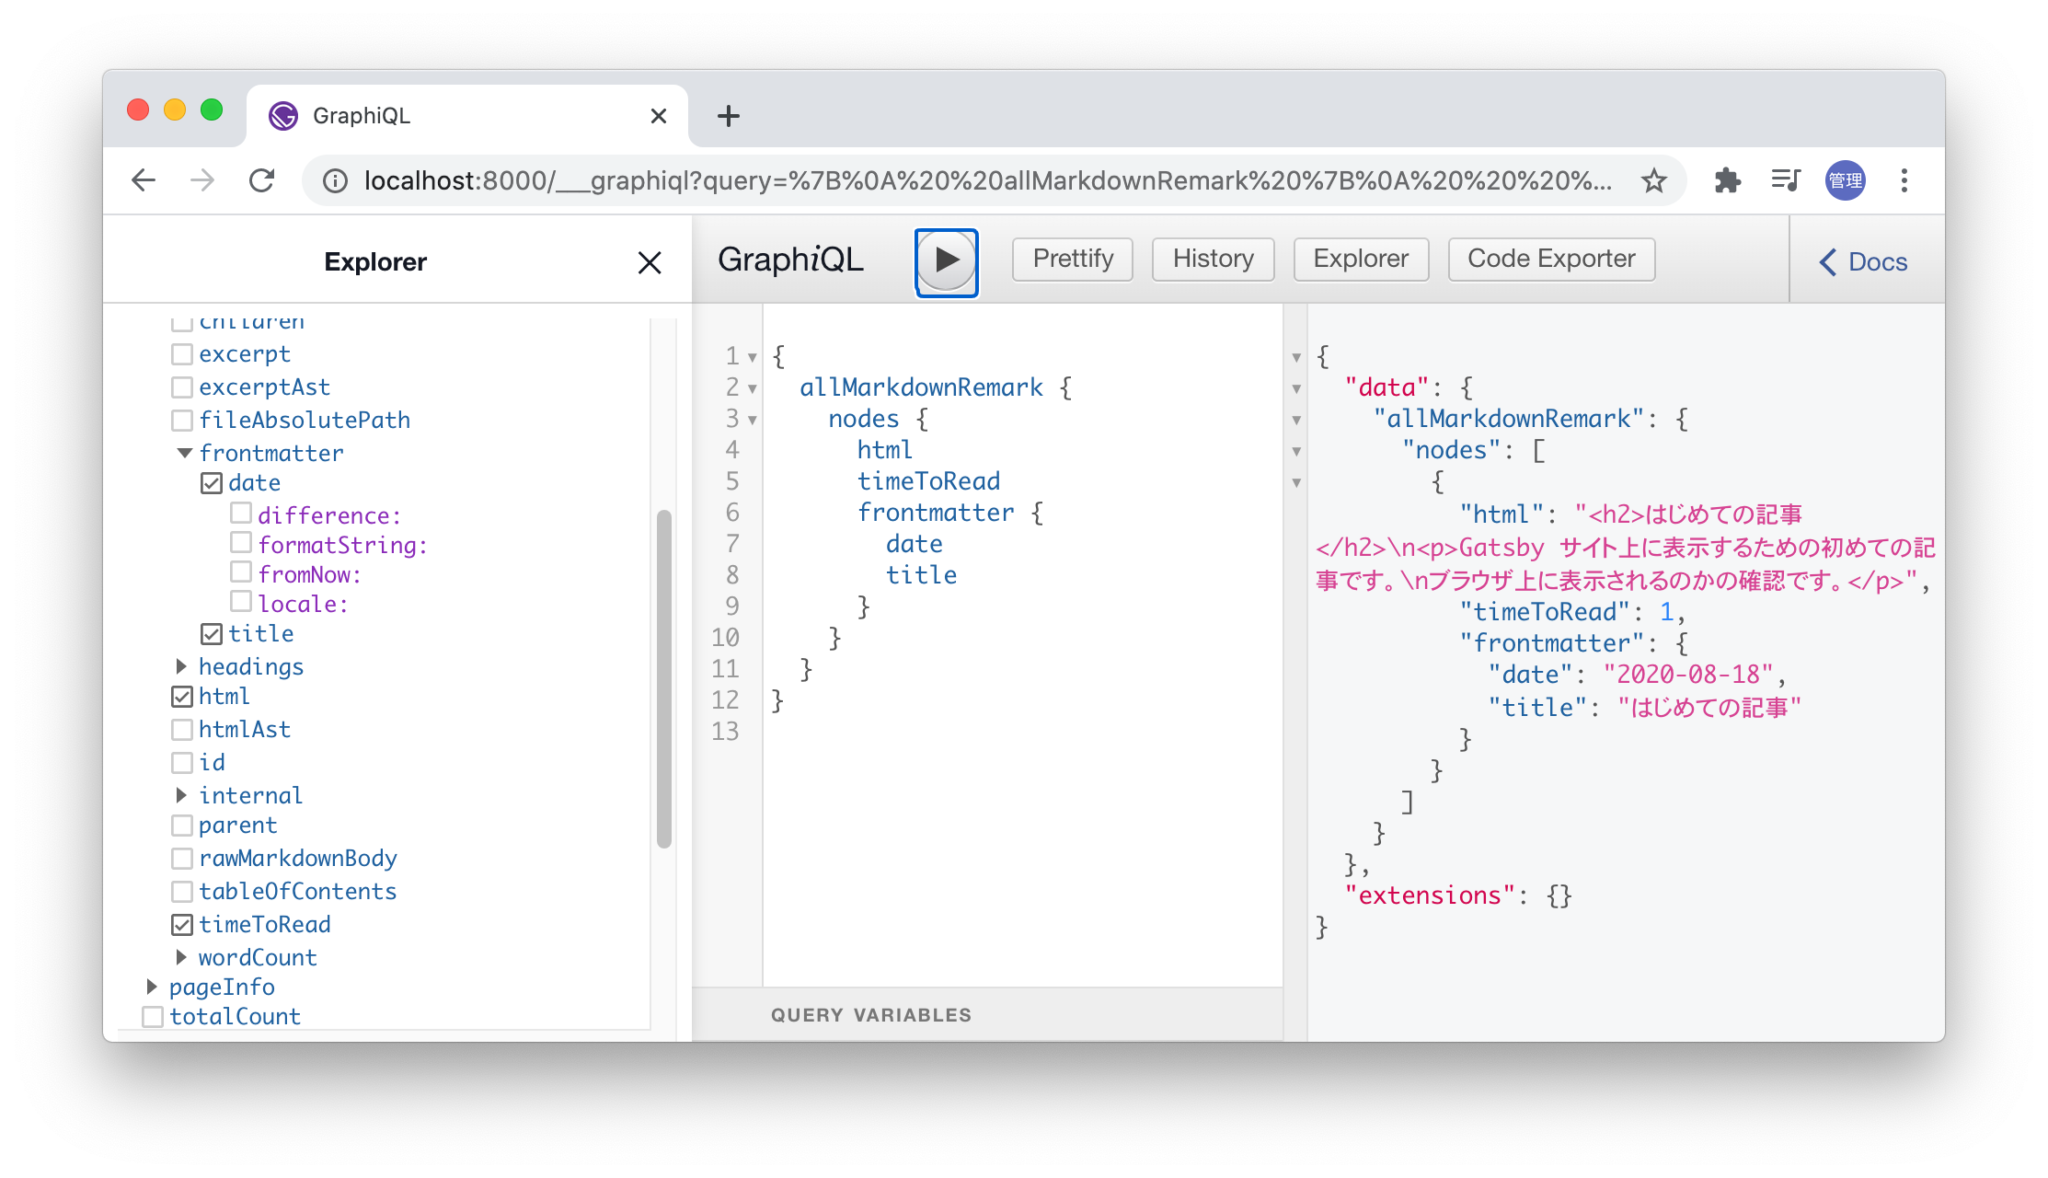This screenshot has width=2048, height=1178.
Task: Open the Code Exporter button
Action: (1551, 259)
